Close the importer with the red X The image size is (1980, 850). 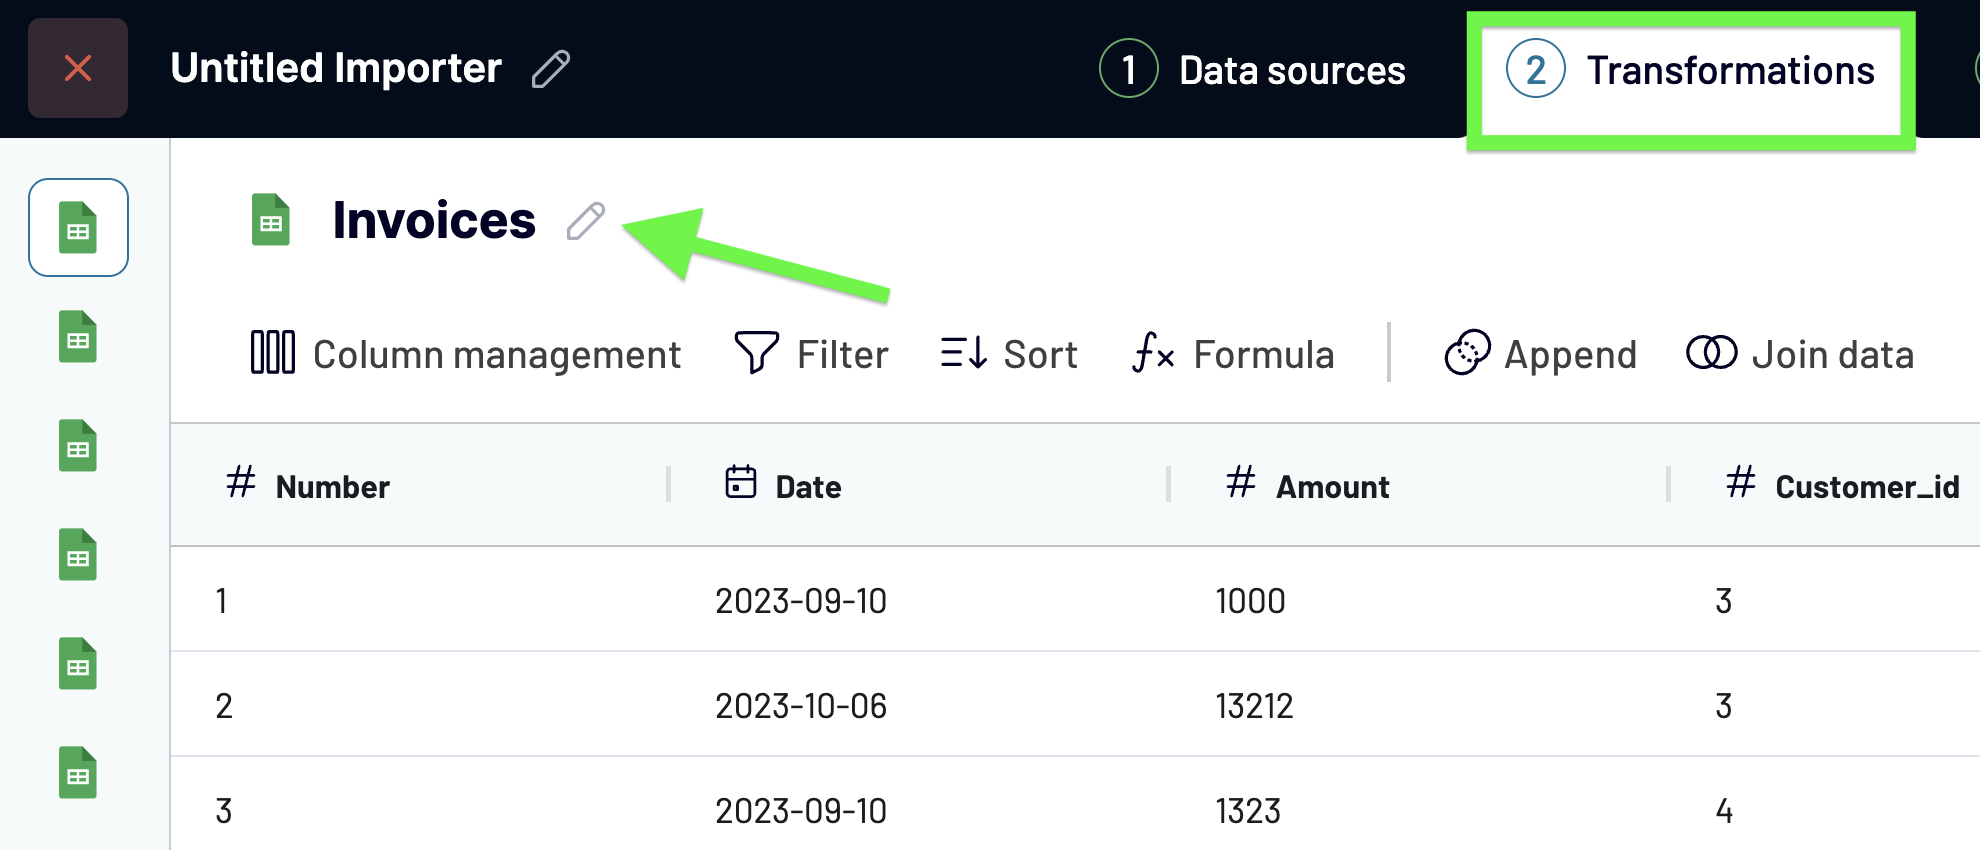(x=78, y=68)
